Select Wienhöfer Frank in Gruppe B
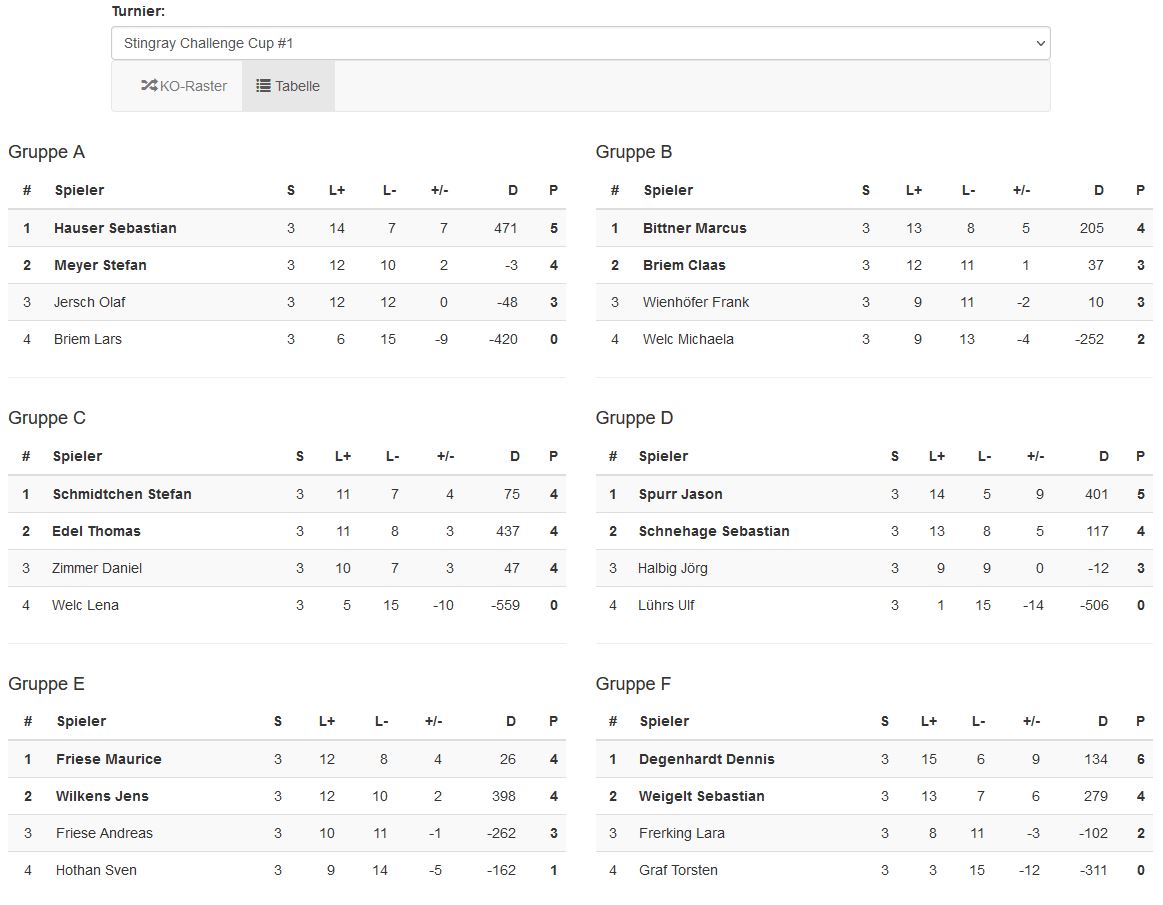1163x905 pixels. pyautogui.click(x=695, y=302)
